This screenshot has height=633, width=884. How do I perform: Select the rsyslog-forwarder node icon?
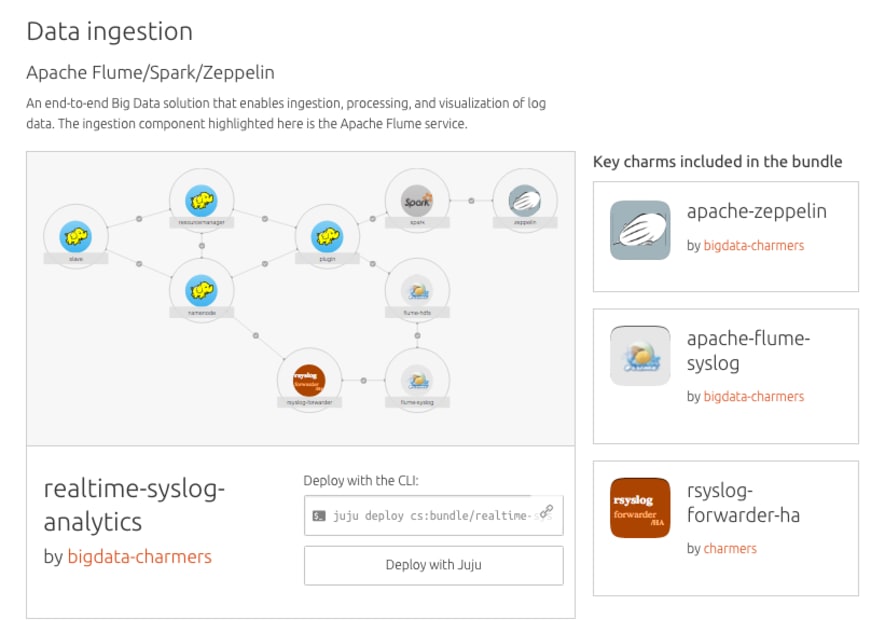(x=309, y=380)
